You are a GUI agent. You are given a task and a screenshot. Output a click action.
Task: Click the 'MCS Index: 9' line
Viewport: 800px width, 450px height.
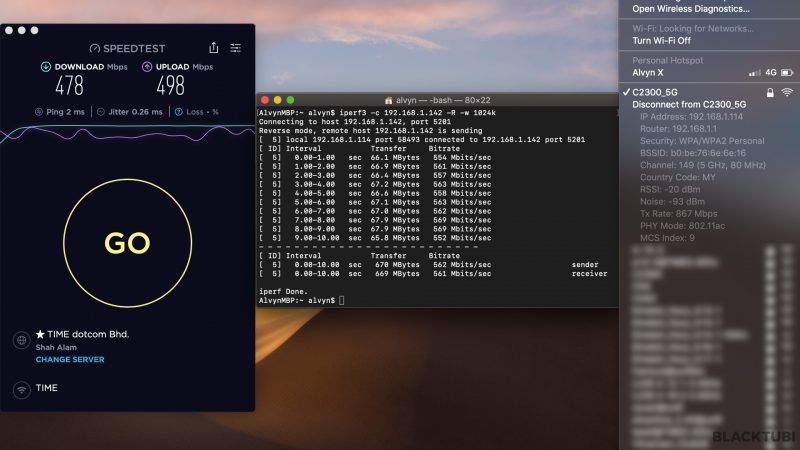coord(667,238)
